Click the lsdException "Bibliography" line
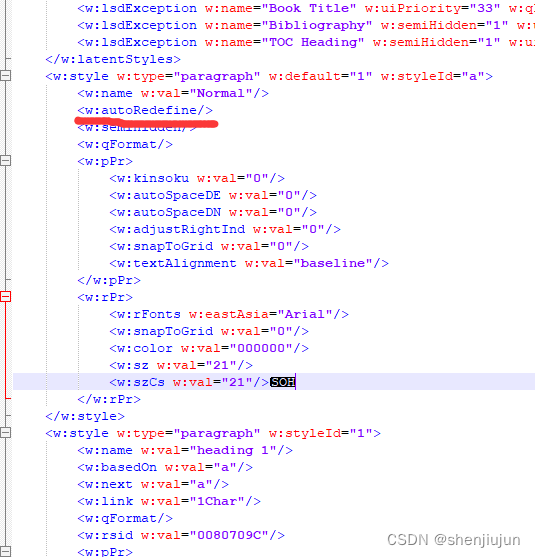 pos(306,25)
